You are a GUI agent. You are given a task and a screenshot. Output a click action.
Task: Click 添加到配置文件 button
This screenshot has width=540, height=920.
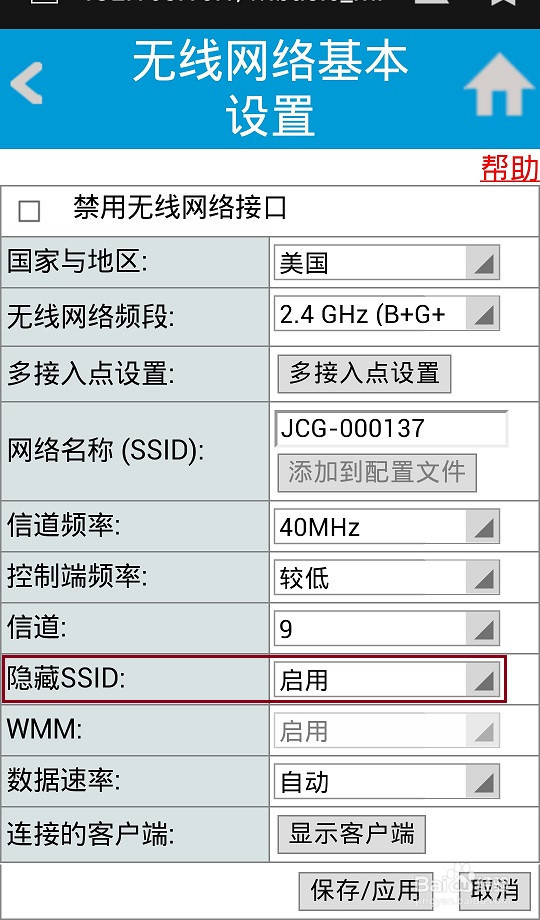[x=377, y=473]
